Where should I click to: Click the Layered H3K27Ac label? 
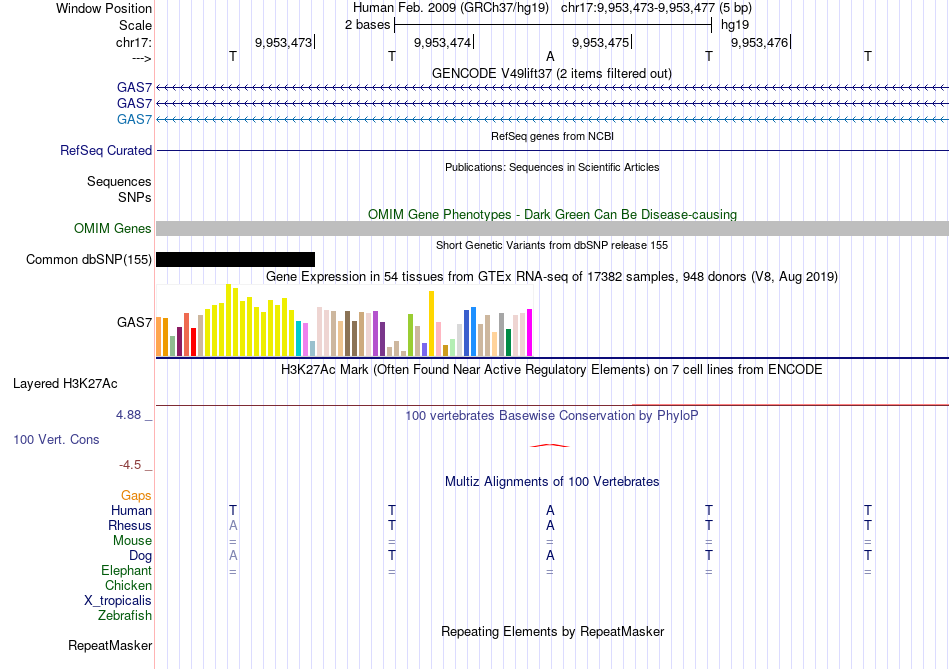click(x=65, y=384)
